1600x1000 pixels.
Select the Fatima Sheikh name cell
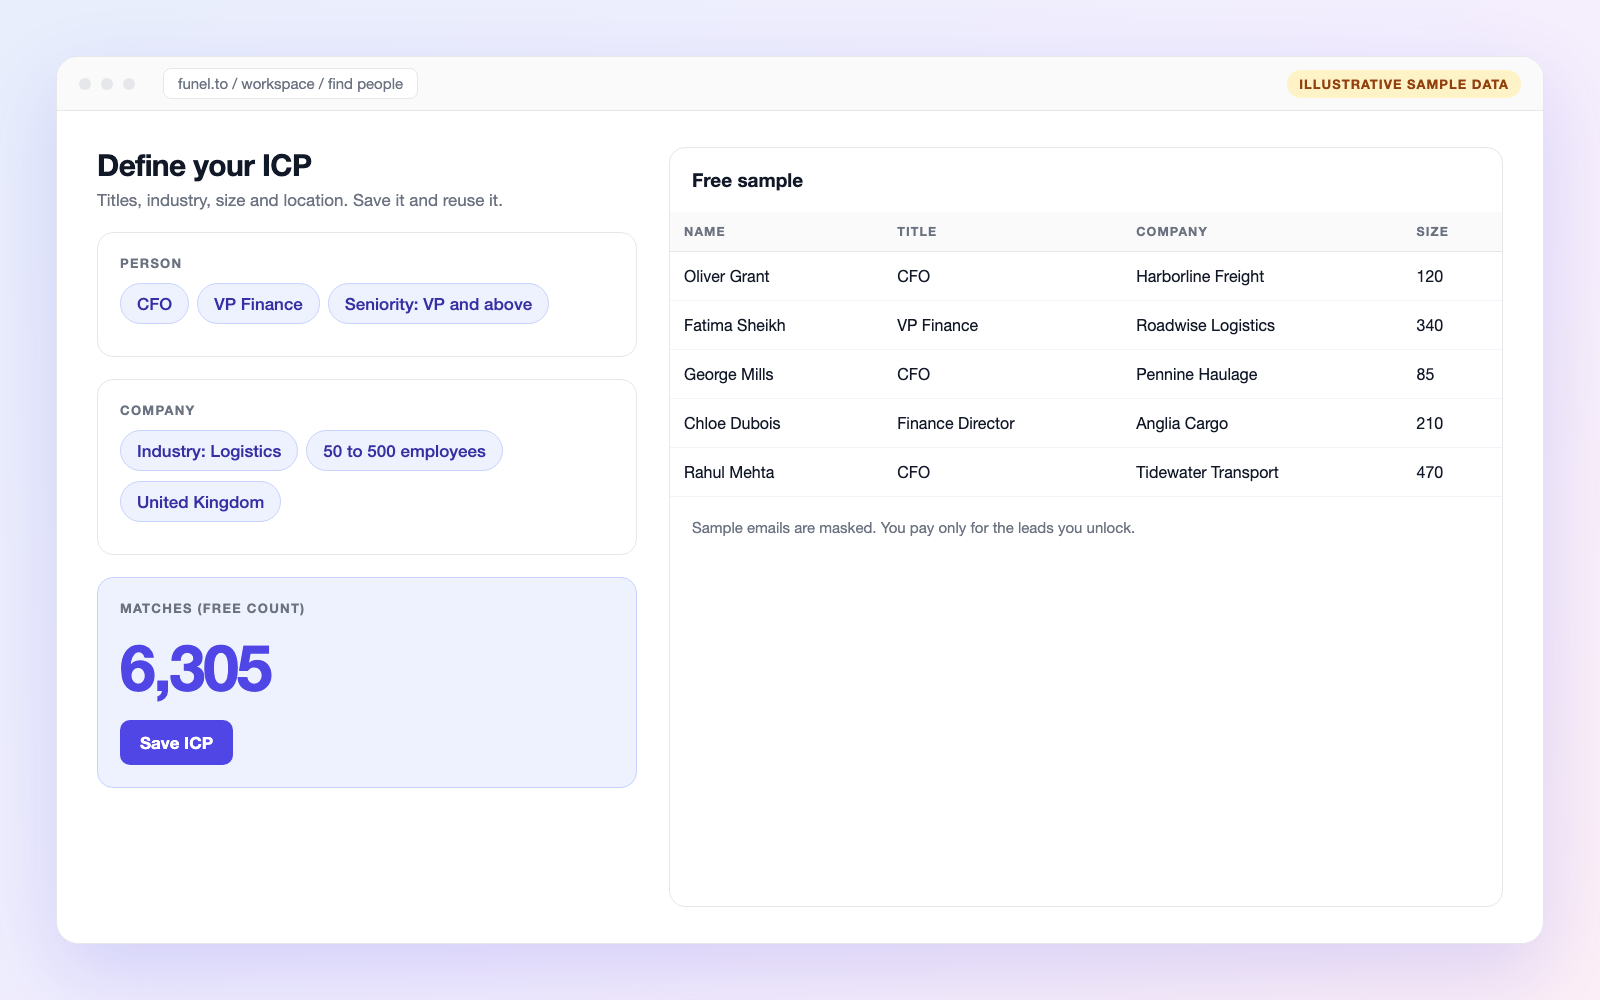click(734, 325)
